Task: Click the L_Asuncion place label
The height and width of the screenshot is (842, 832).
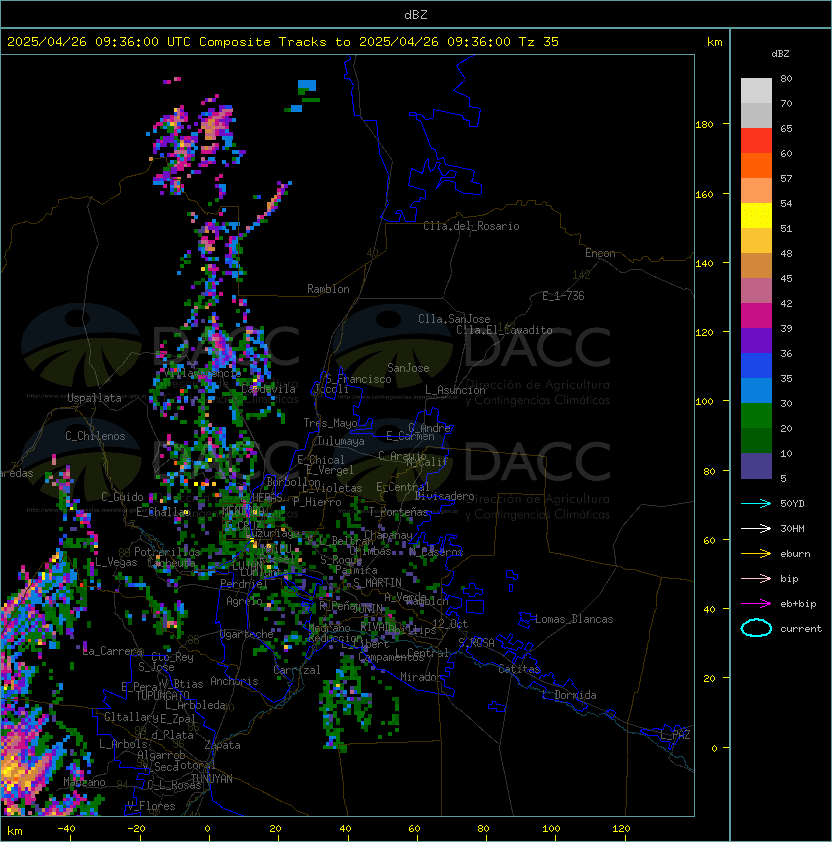Action: [x=455, y=390]
